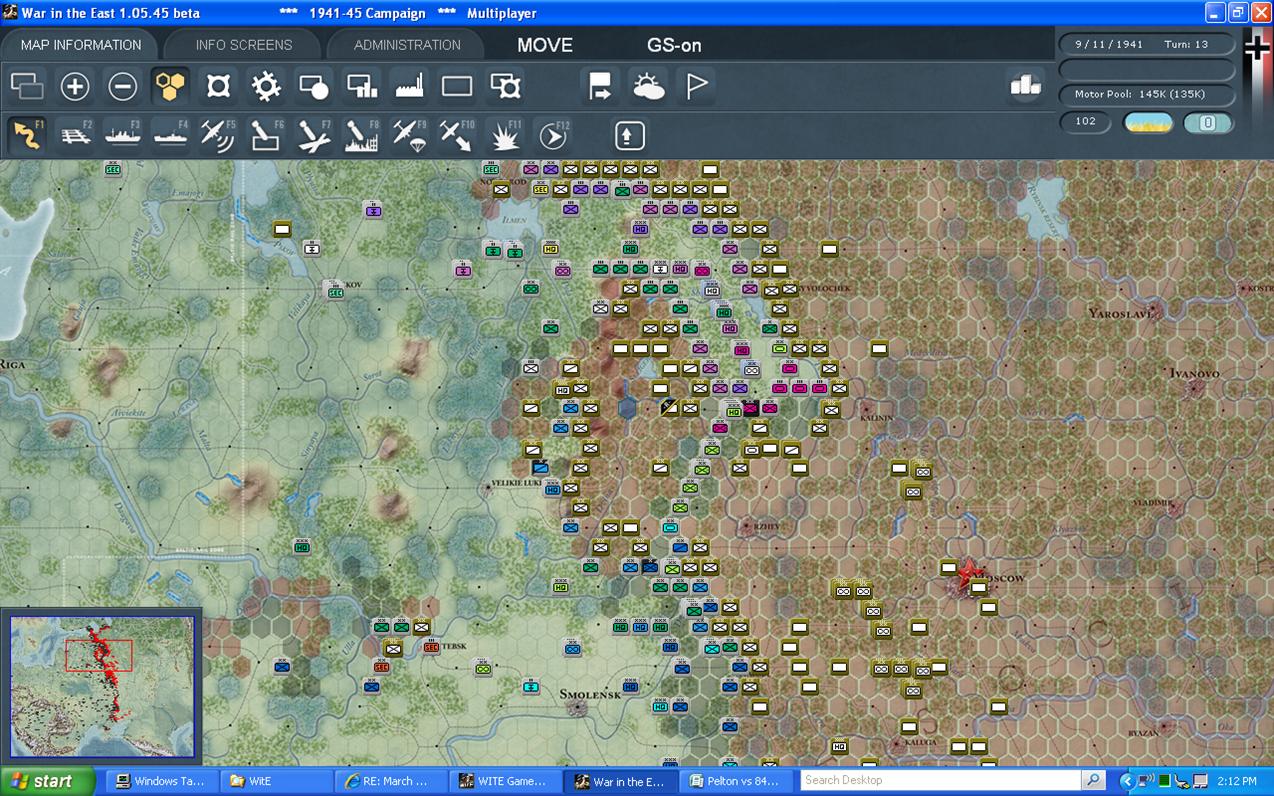Click the bar chart statistics button
The height and width of the screenshot is (796, 1274).
point(1025,86)
